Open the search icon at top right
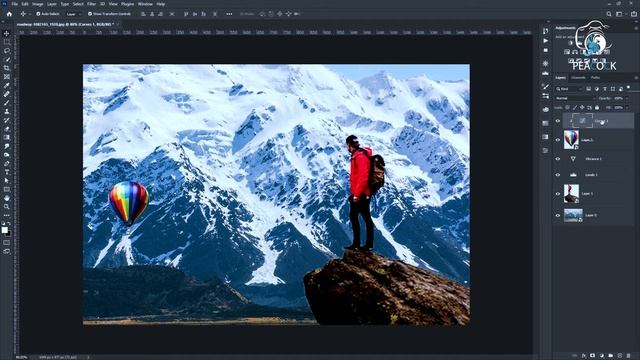Image resolution: width=640 pixels, height=360 pixels. [x=609, y=14]
